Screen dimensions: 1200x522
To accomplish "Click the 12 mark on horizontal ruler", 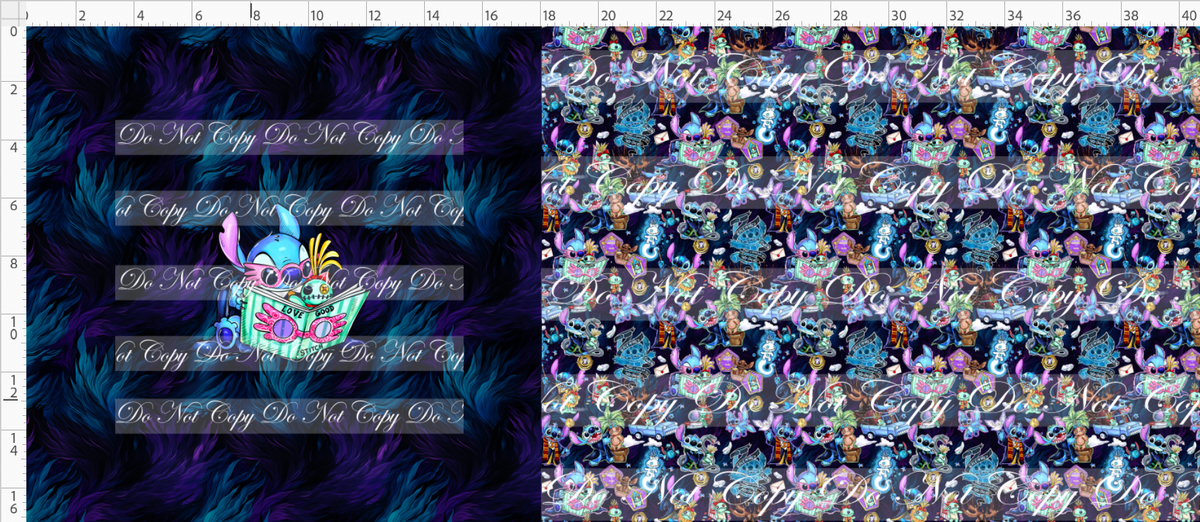I will click(x=374, y=17).
